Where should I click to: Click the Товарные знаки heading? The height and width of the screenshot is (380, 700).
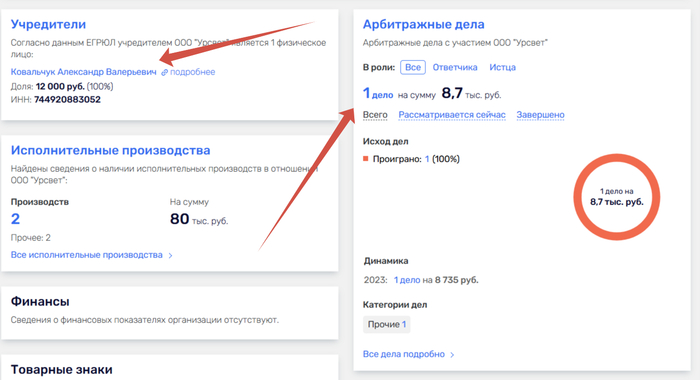[x=62, y=370]
